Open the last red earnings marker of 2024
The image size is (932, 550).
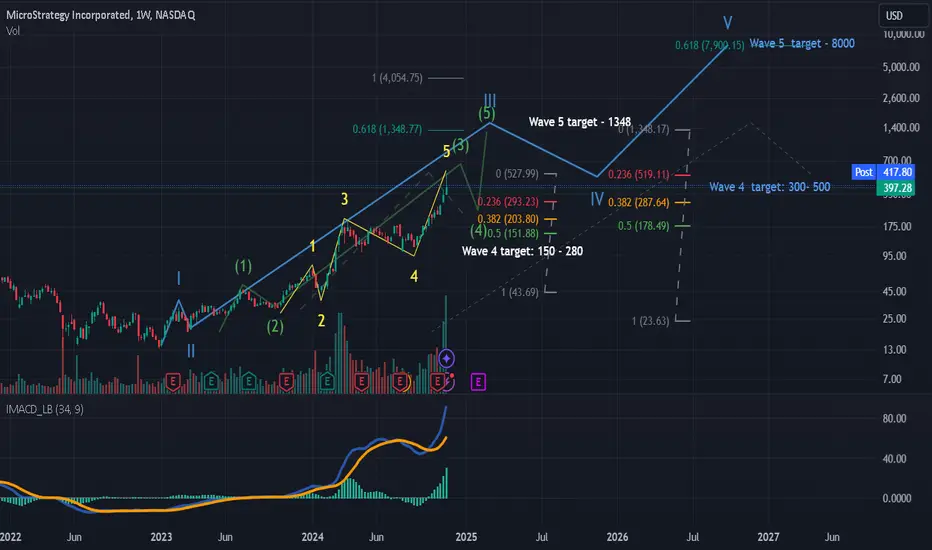tap(438, 381)
